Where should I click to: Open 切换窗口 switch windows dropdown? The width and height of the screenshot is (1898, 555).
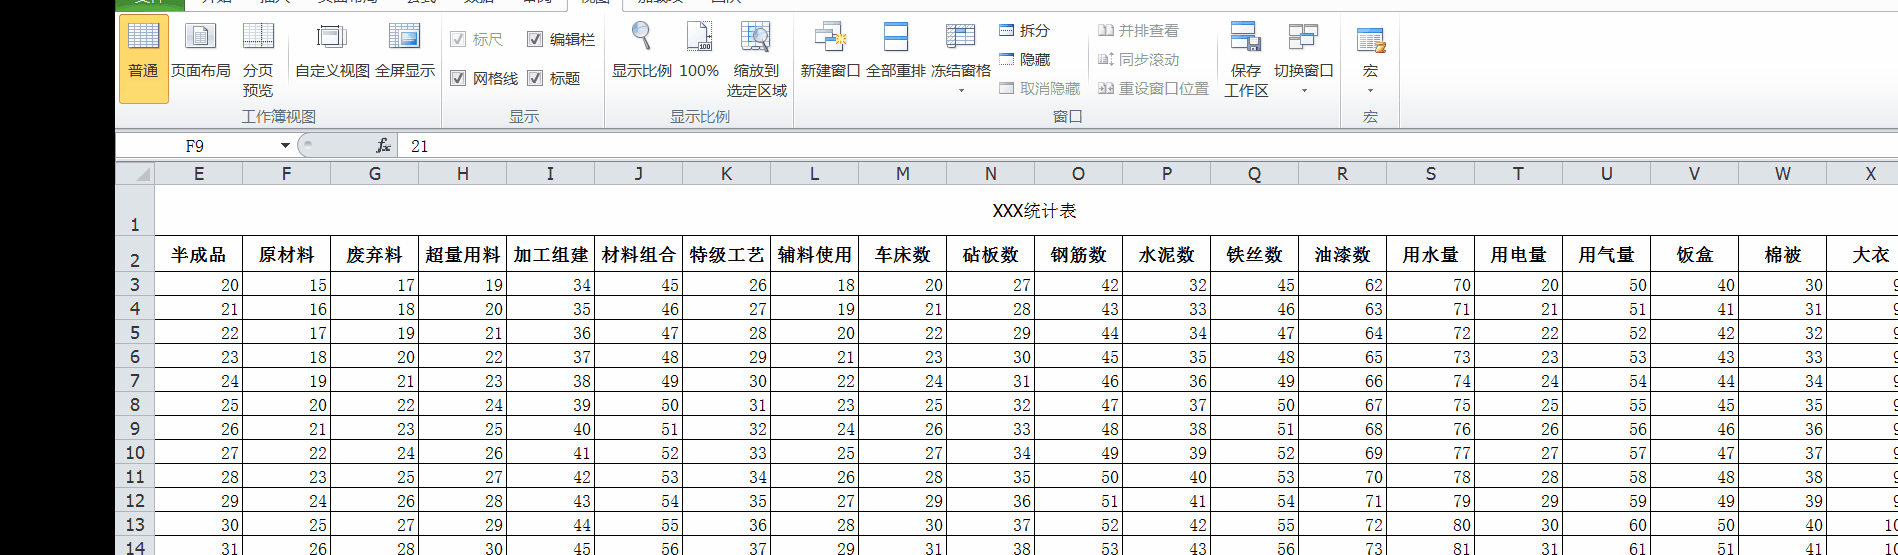pyautogui.click(x=1304, y=59)
